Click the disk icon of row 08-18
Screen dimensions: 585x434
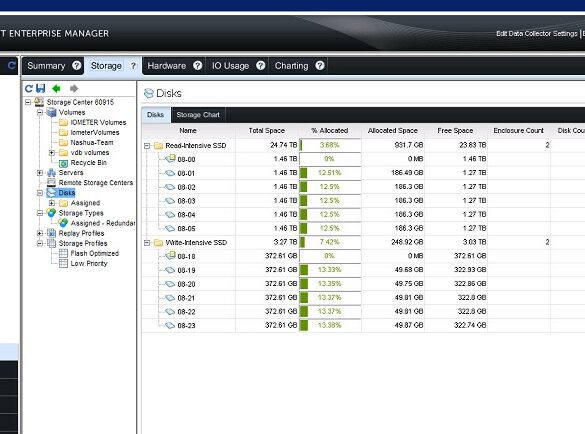[x=171, y=256]
